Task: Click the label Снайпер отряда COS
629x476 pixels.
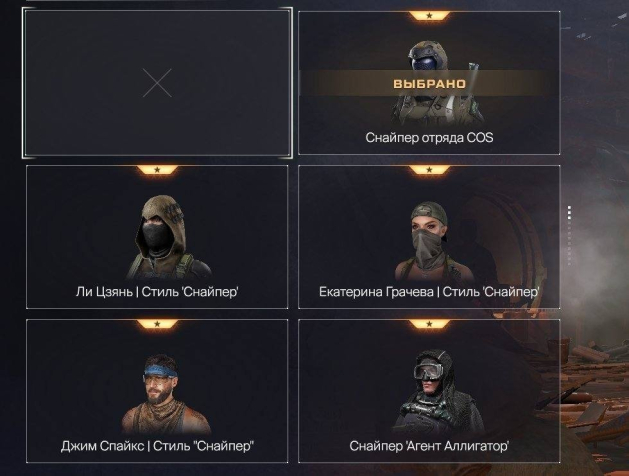Action: click(429, 138)
